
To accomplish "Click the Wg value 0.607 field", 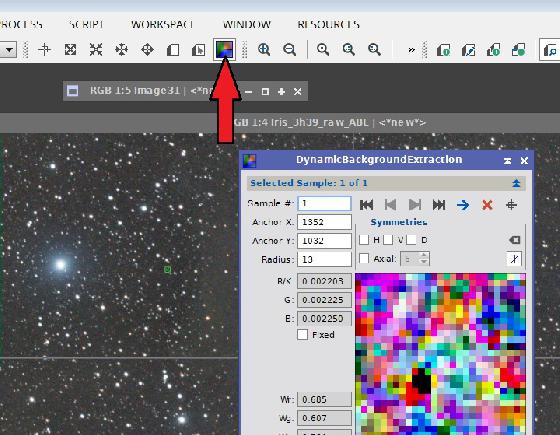I will [x=325, y=418].
